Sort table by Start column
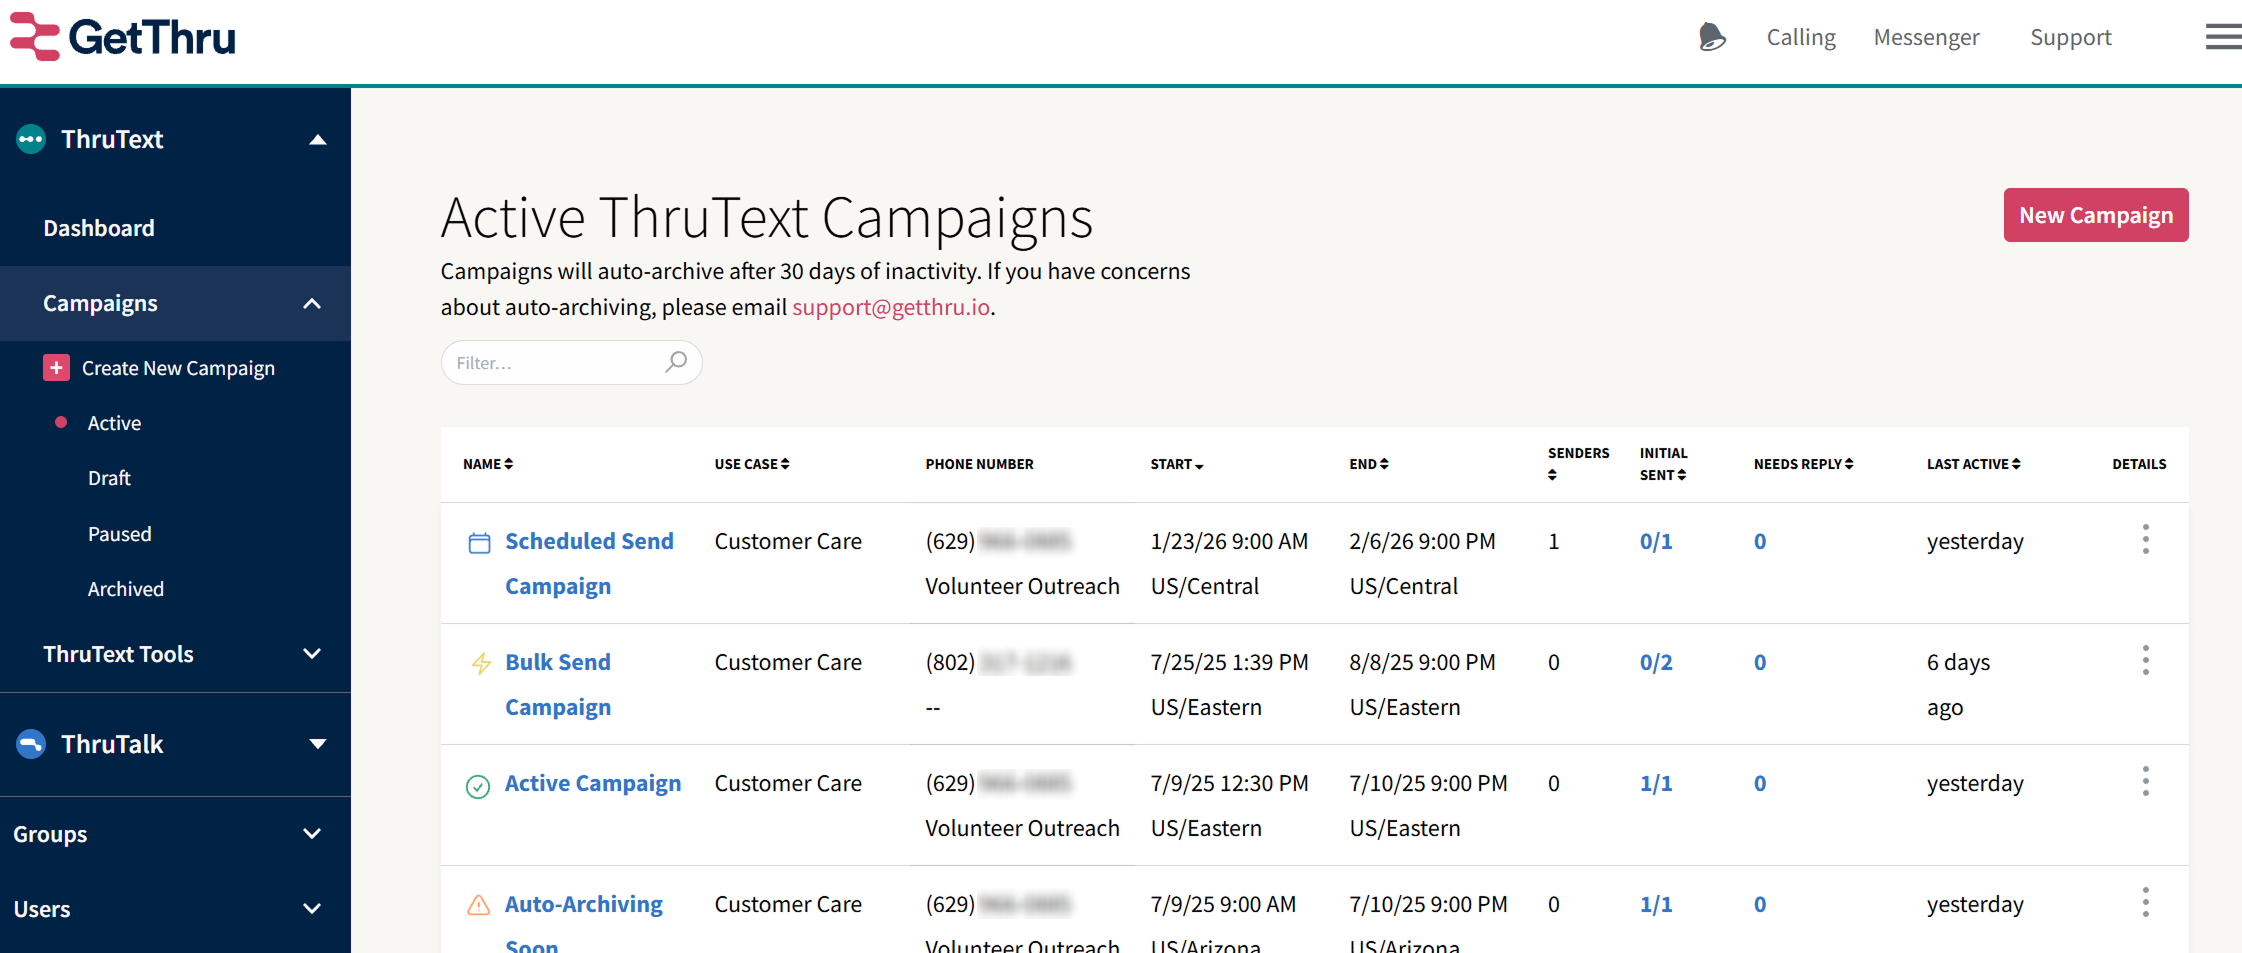Screen dimensions: 2242x953 tap(1177, 464)
